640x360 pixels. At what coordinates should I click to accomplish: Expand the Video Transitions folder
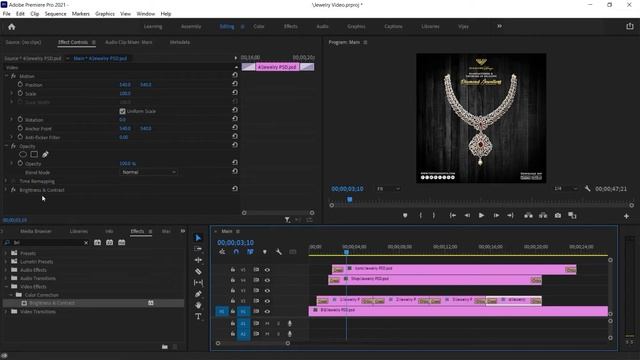6,311
